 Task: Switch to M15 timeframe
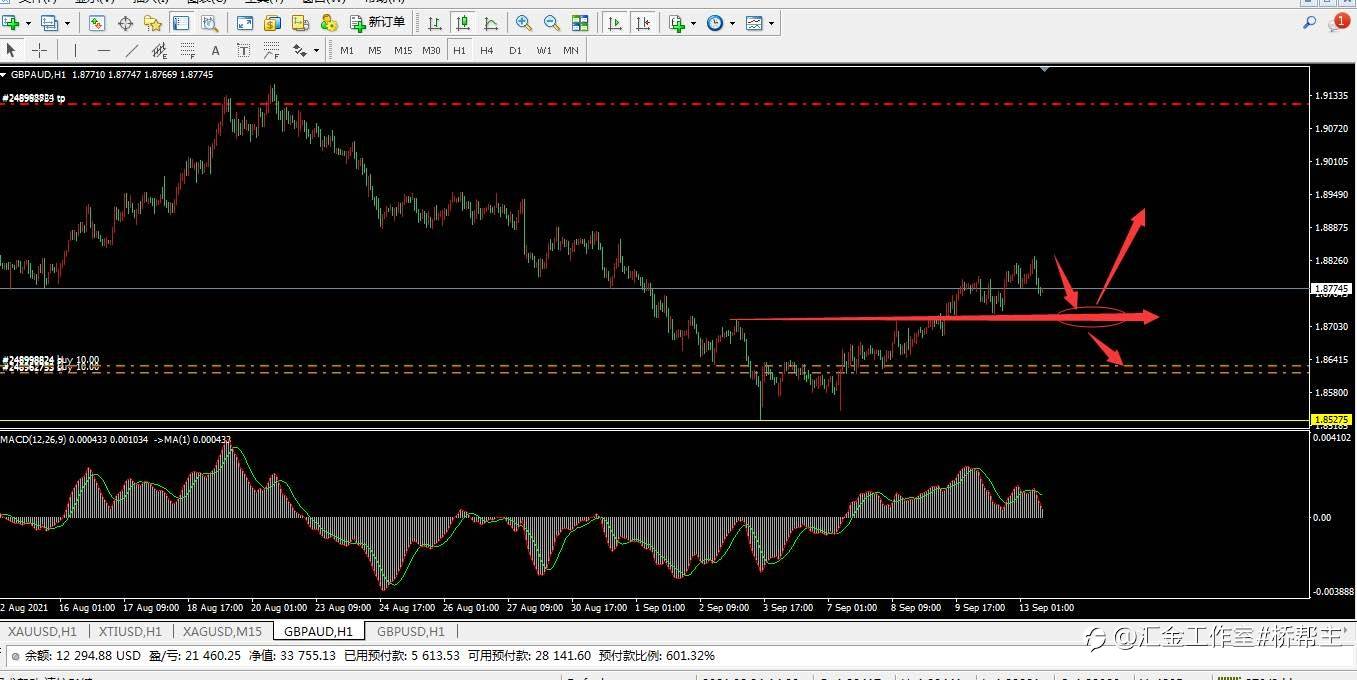pyautogui.click(x=403, y=50)
